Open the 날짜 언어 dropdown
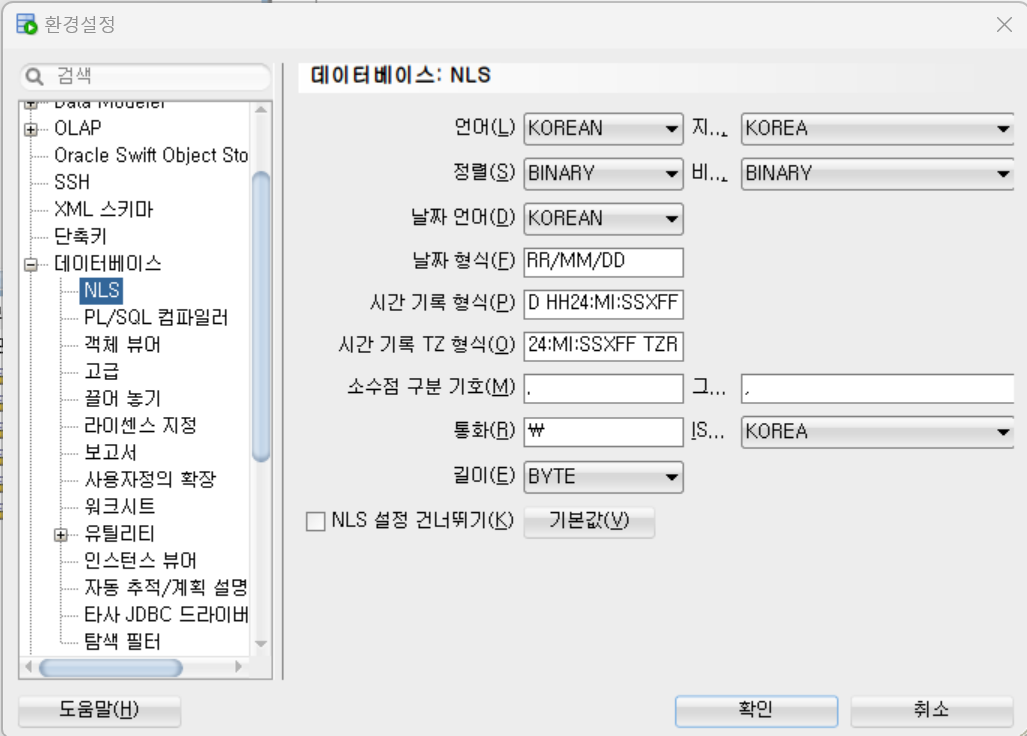This screenshot has width=1027, height=736. point(603,219)
